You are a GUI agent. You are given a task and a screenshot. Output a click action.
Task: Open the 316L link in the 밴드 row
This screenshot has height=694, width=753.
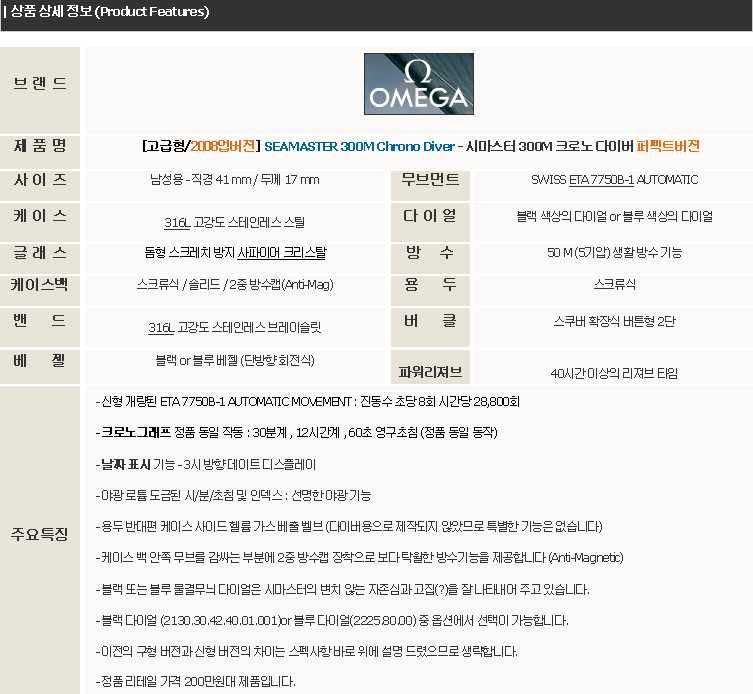point(161,328)
